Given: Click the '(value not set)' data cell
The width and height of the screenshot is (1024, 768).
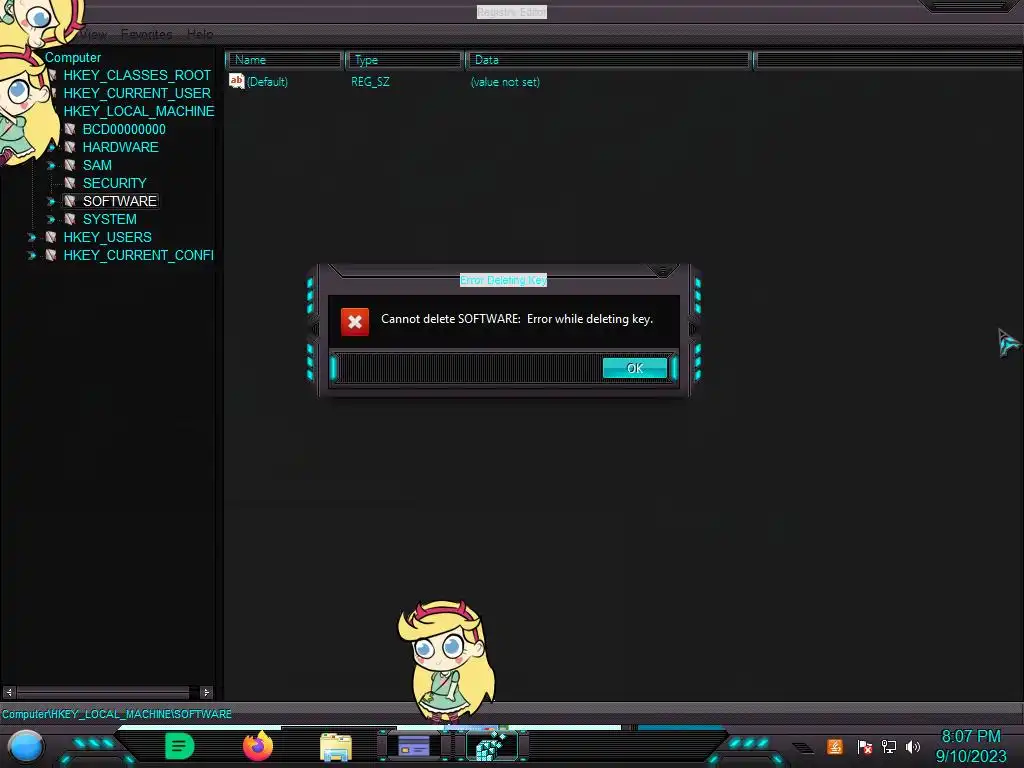Looking at the screenshot, I should [x=505, y=82].
